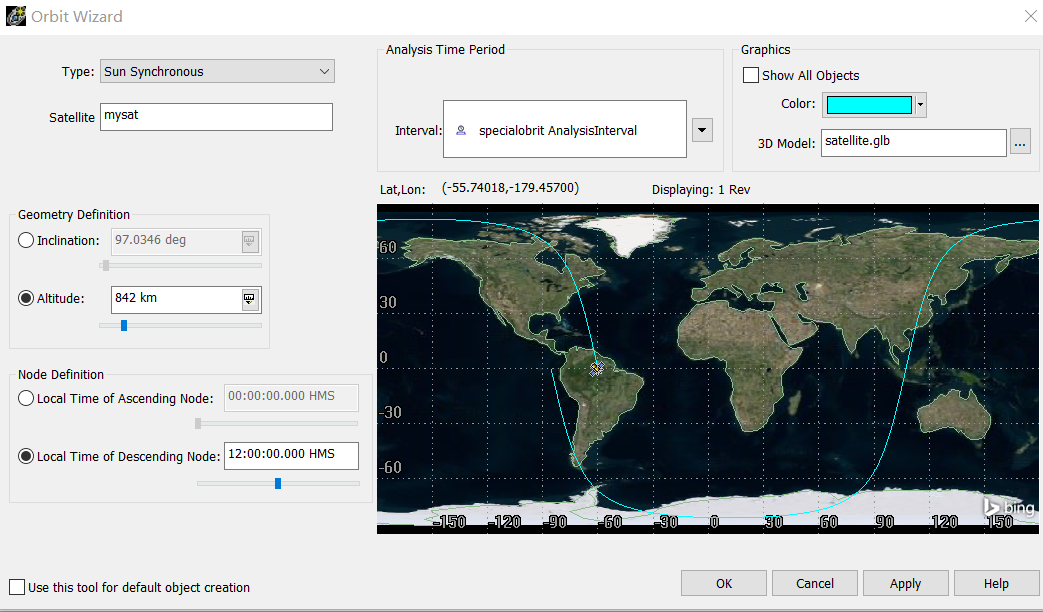
Task: Click the Descending Node time slider handle
Action: [x=278, y=483]
